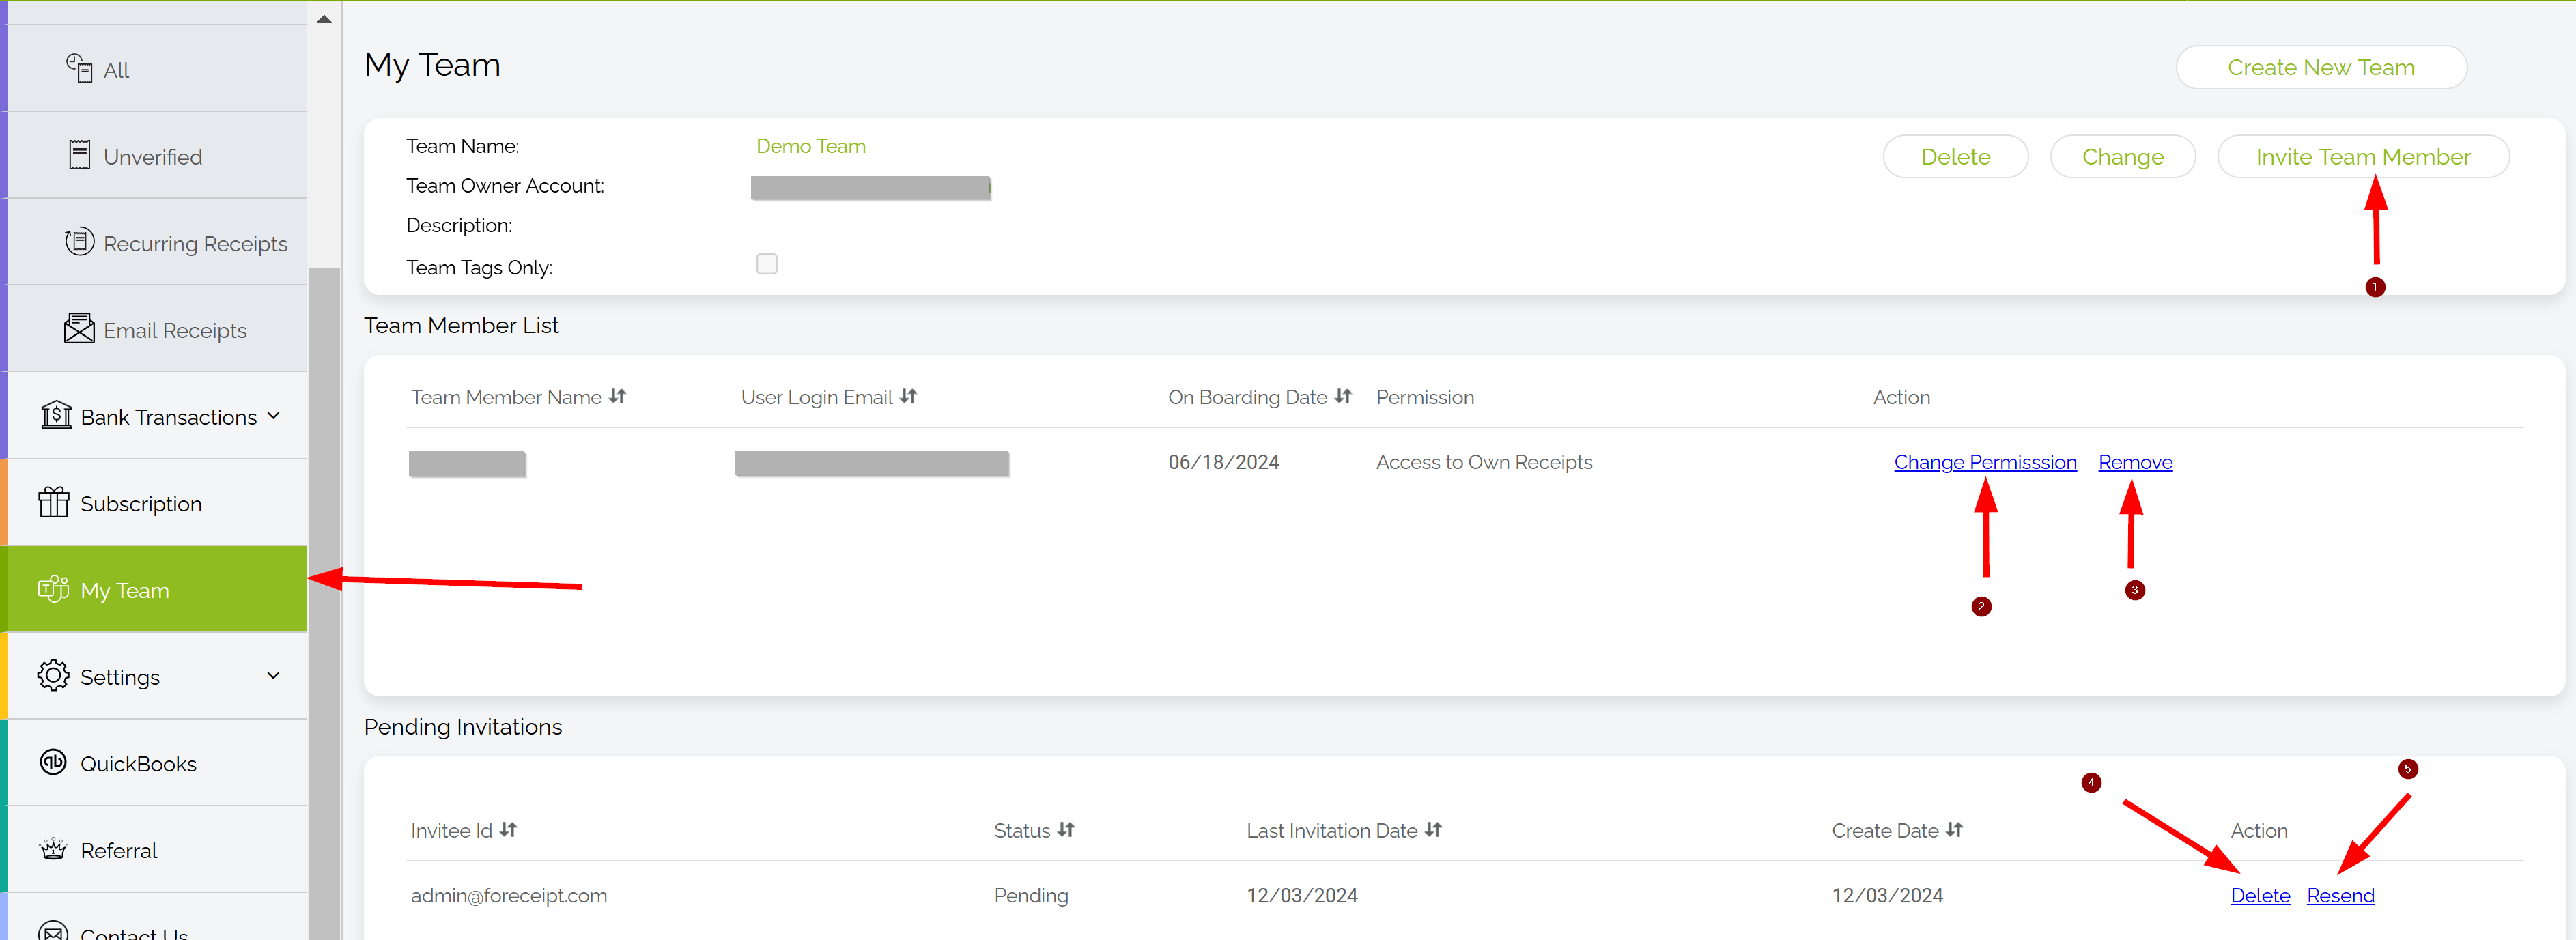The width and height of the screenshot is (2576, 940).
Task: Open Unverified receipts sidebar icon
Action: [80, 155]
